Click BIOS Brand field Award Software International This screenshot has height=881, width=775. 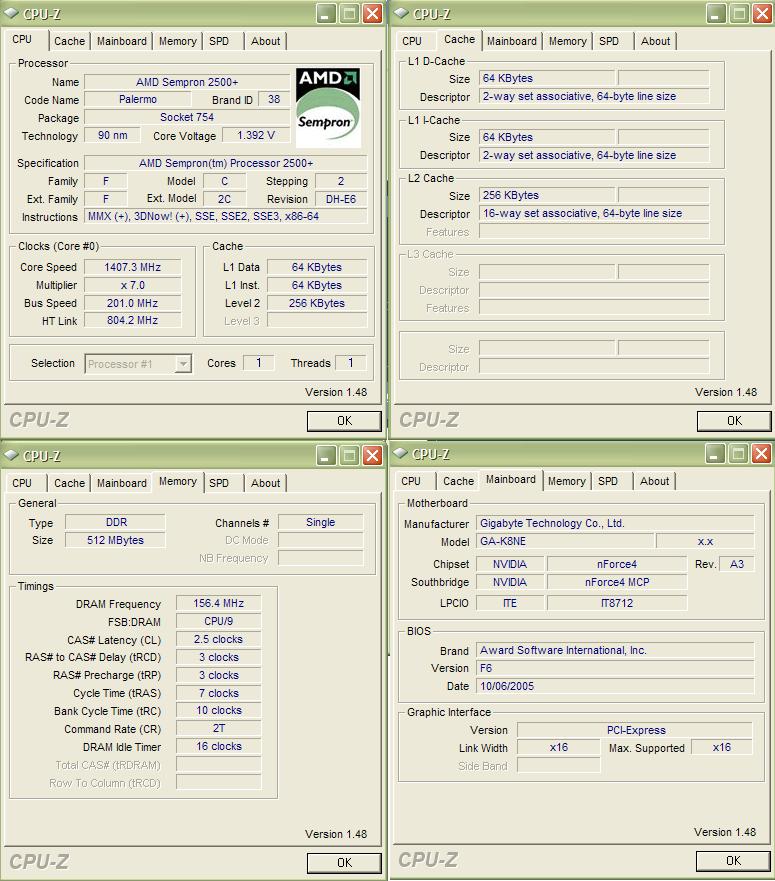[x=615, y=651]
